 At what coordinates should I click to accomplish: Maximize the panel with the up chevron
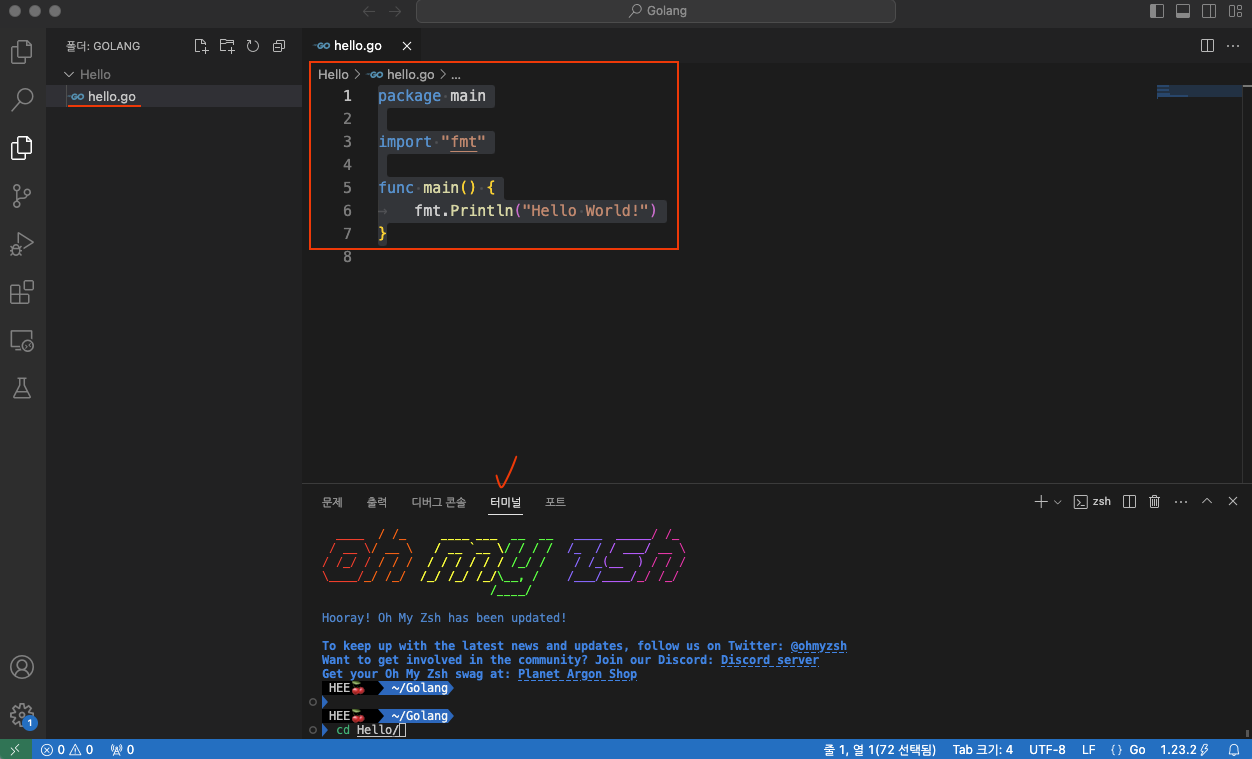1207,501
